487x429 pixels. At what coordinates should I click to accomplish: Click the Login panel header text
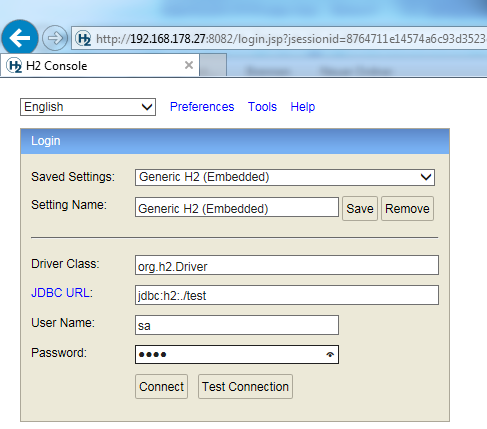click(x=46, y=141)
